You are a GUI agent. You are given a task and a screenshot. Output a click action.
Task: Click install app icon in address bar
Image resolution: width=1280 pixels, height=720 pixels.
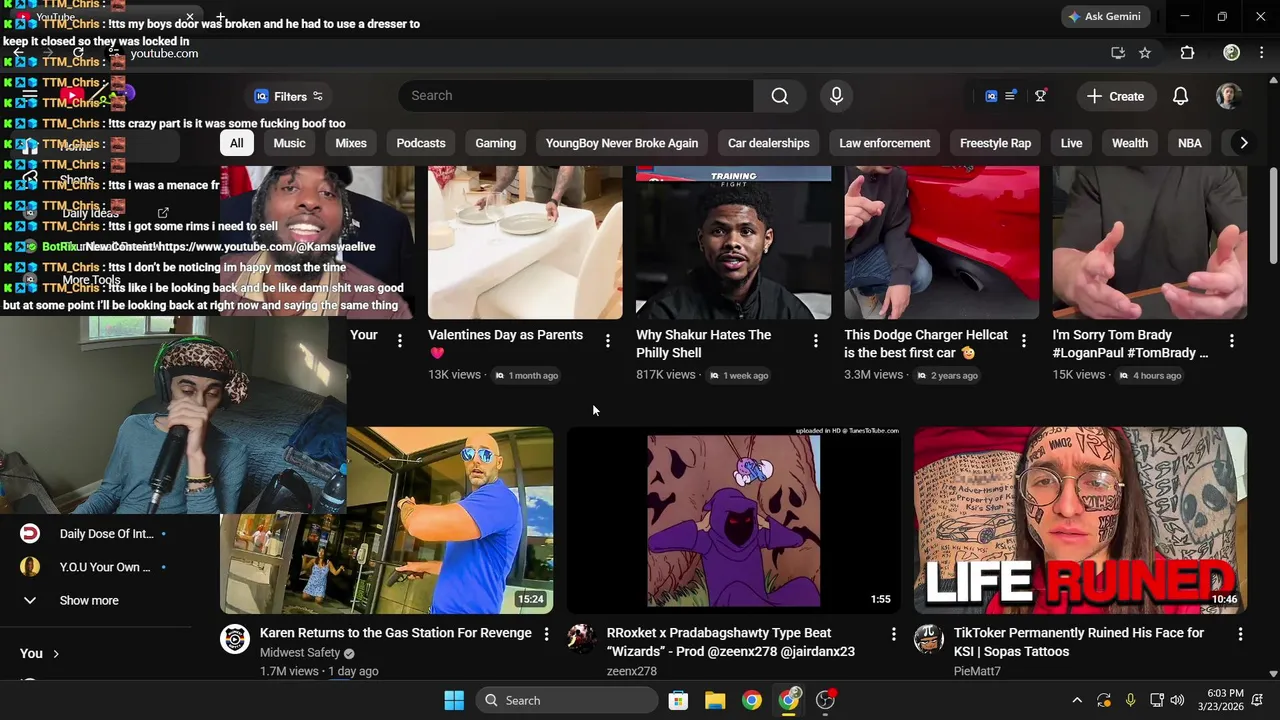coord(1118,53)
